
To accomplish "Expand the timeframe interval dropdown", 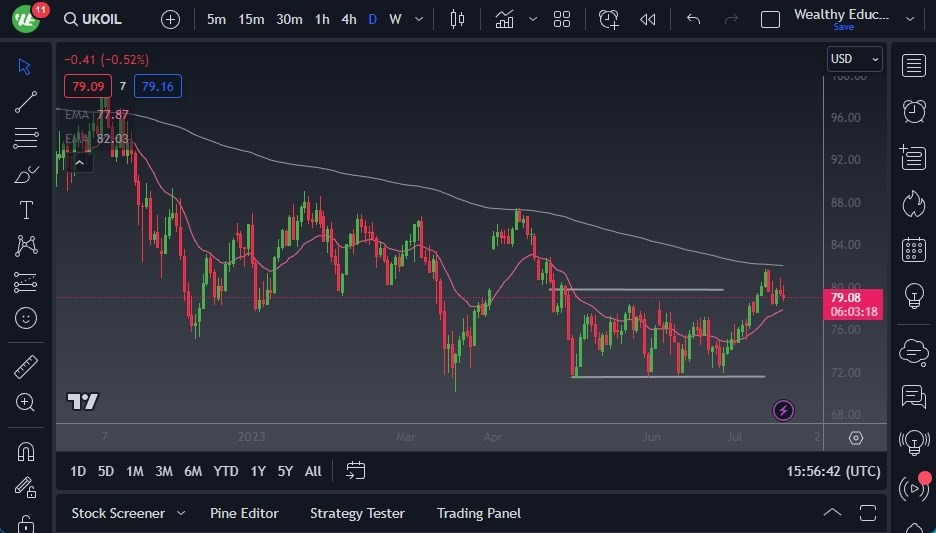I will (x=419, y=20).
